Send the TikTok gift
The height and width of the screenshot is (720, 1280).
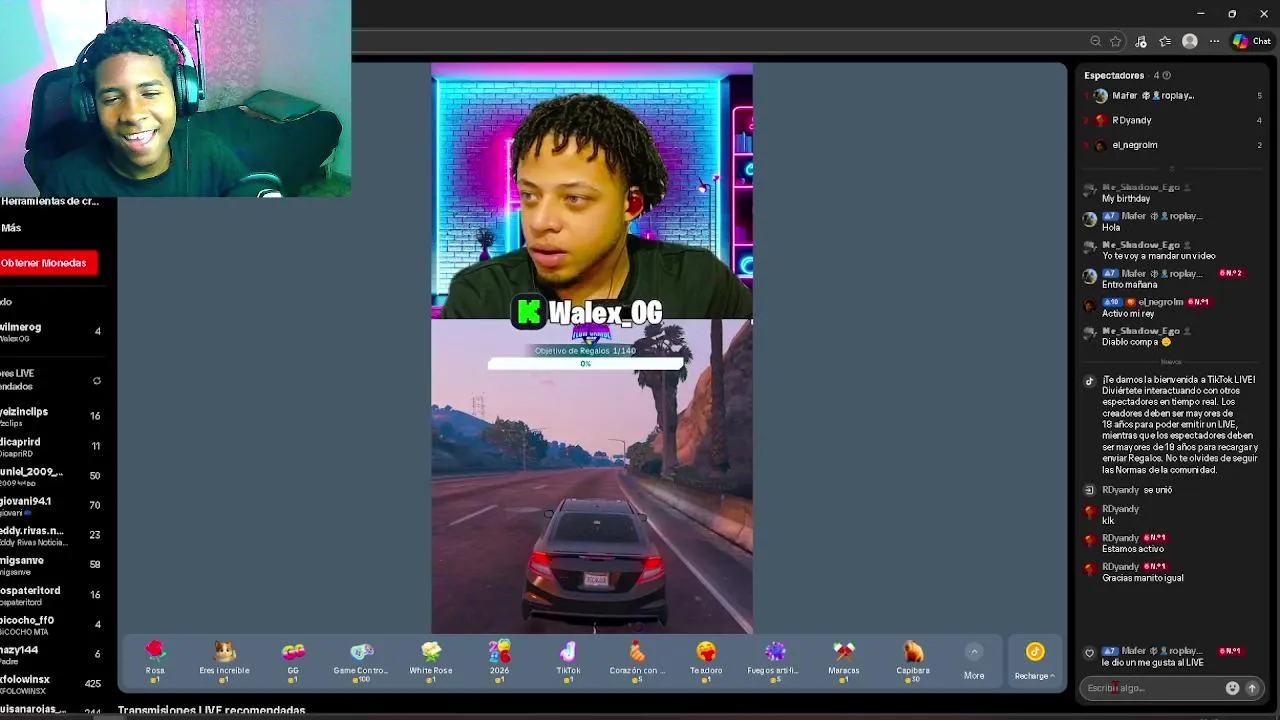[x=568, y=661]
